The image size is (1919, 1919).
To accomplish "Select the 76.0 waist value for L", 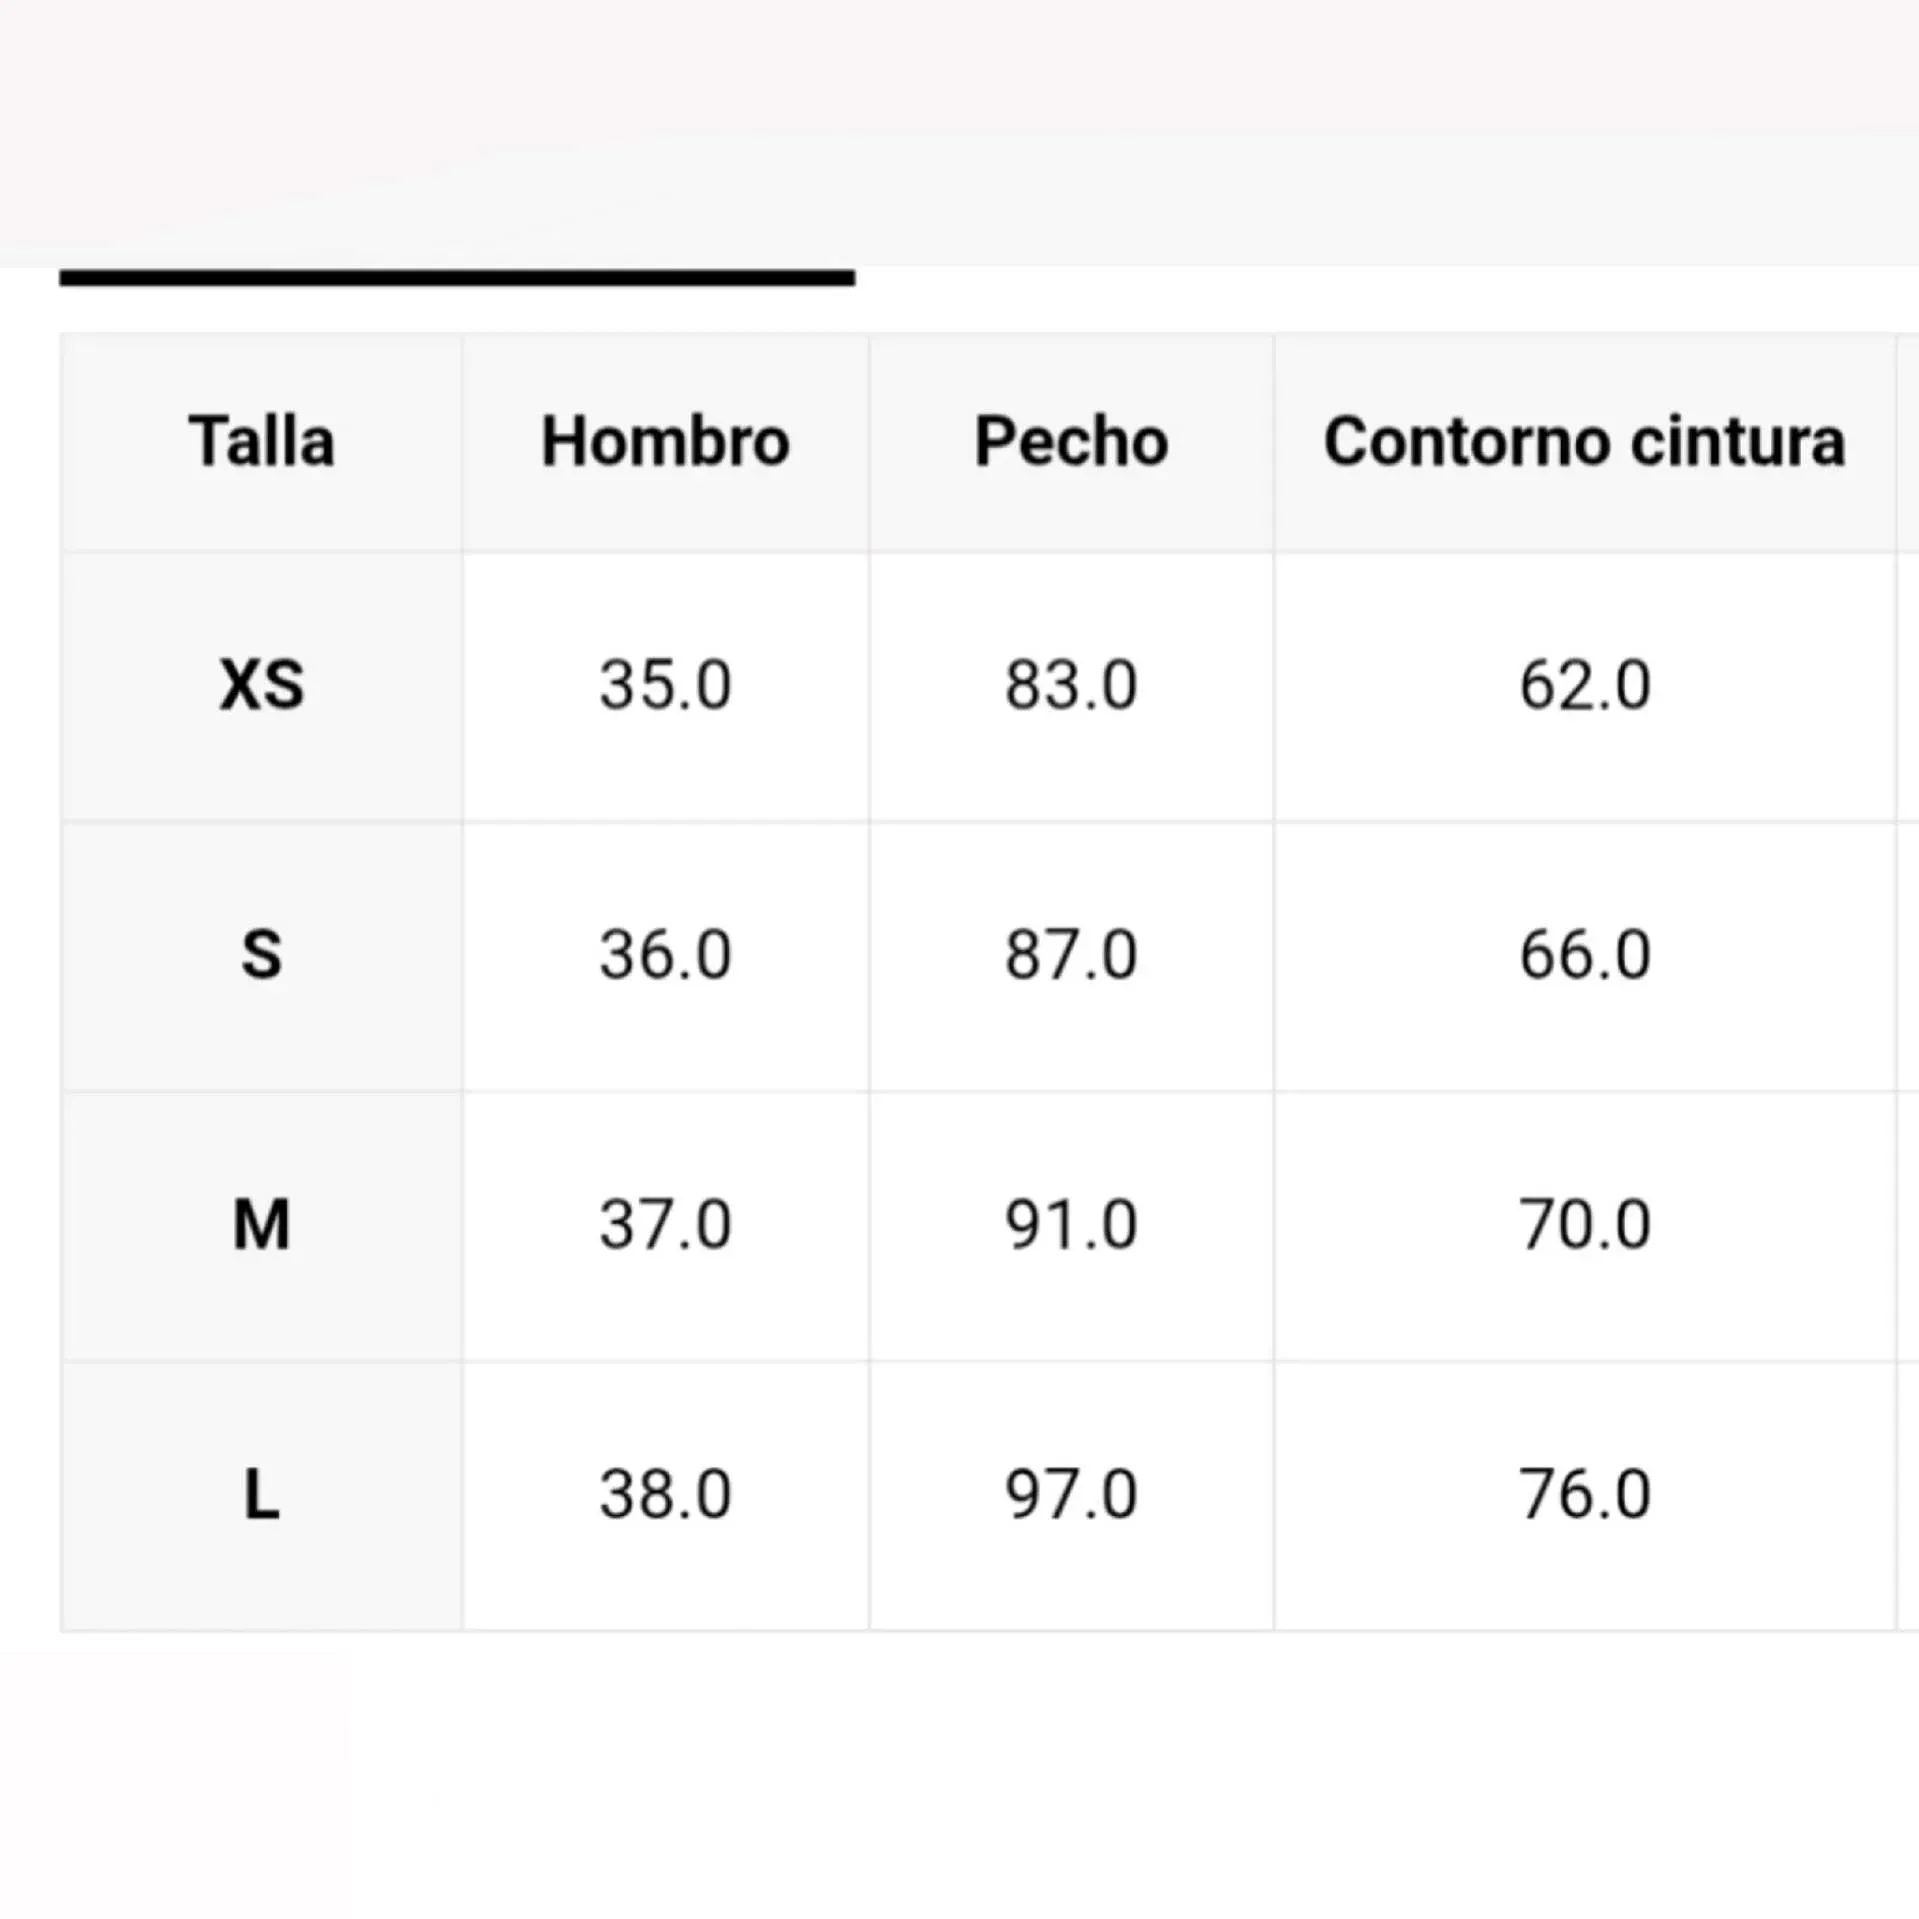I will click(1584, 1495).
